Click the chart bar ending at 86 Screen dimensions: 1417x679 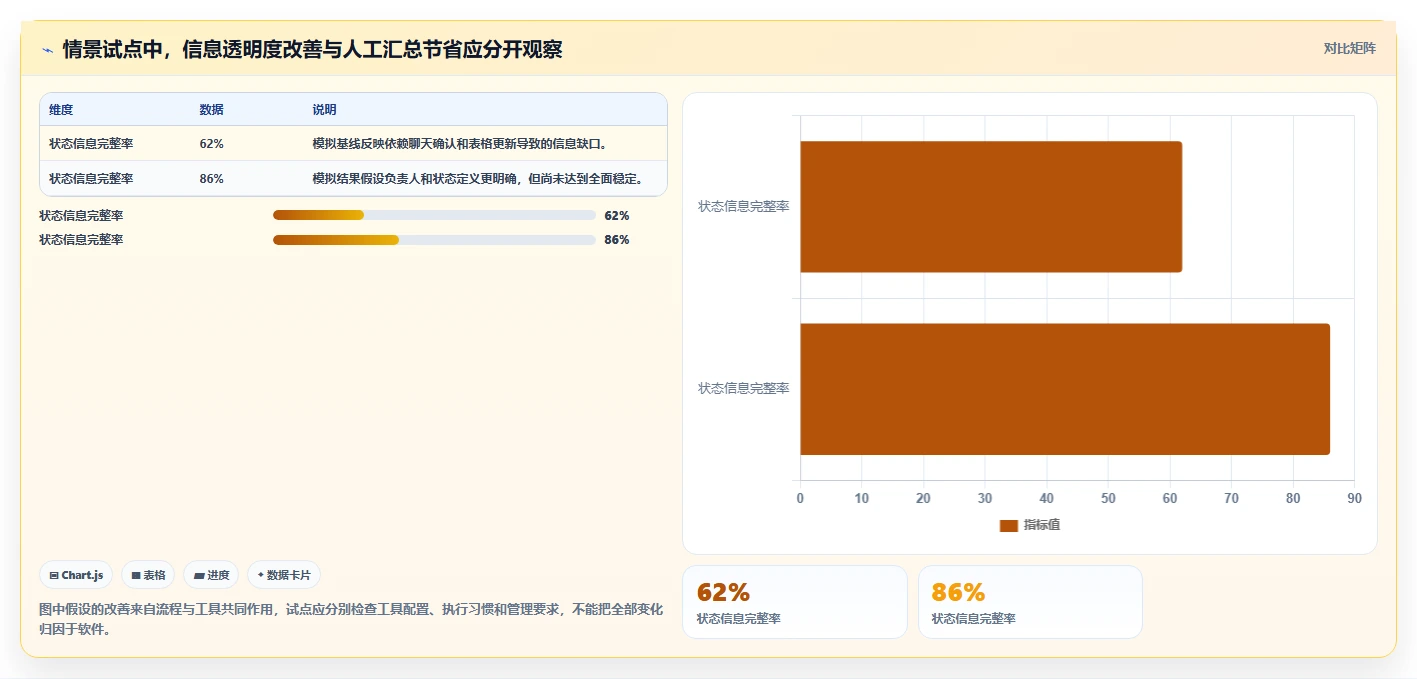tap(1065, 389)
